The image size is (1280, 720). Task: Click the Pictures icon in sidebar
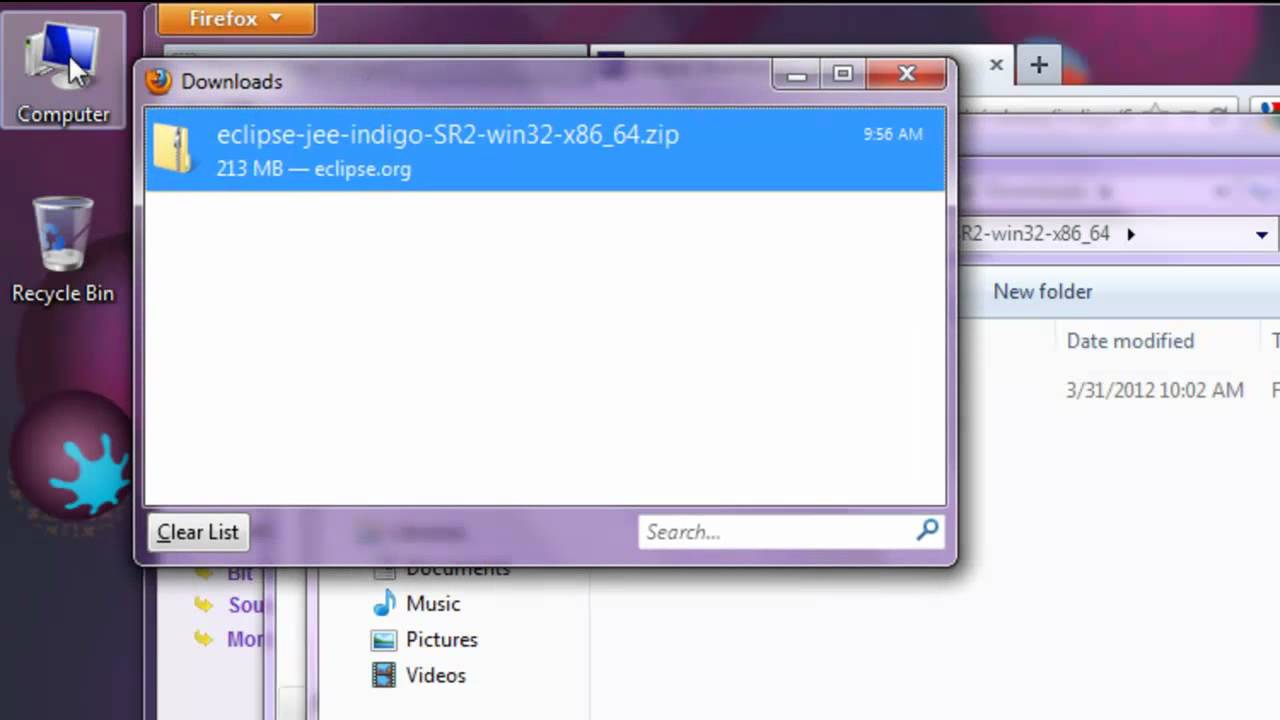click(384, 640)
